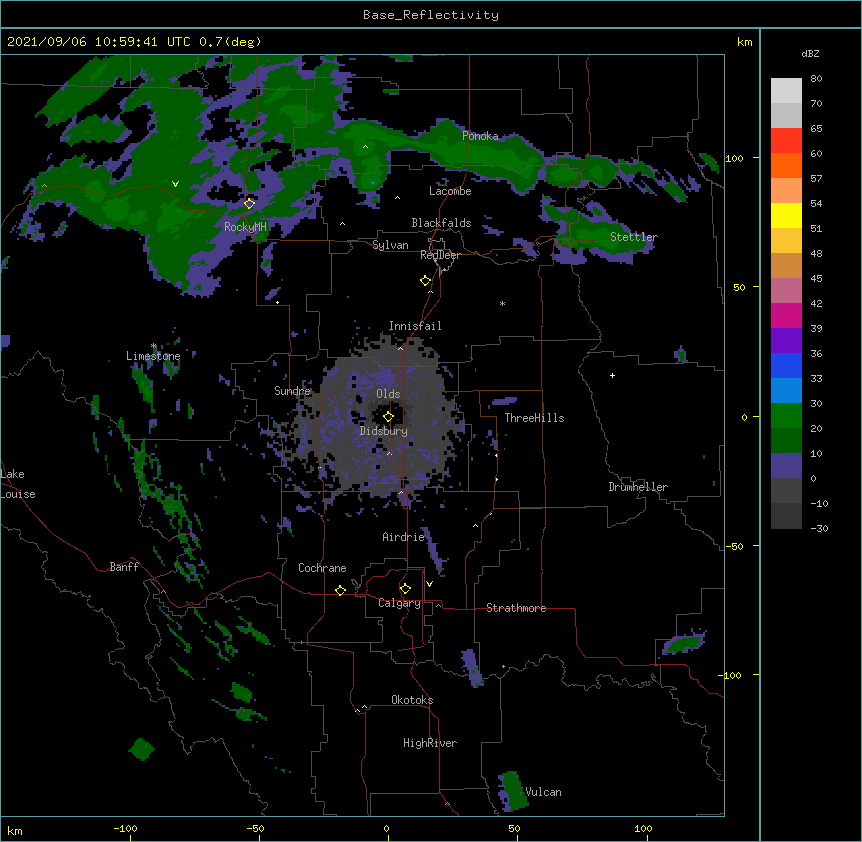Click the Lacombe city label
The image size is (862, 842).
tap(450, 191)
